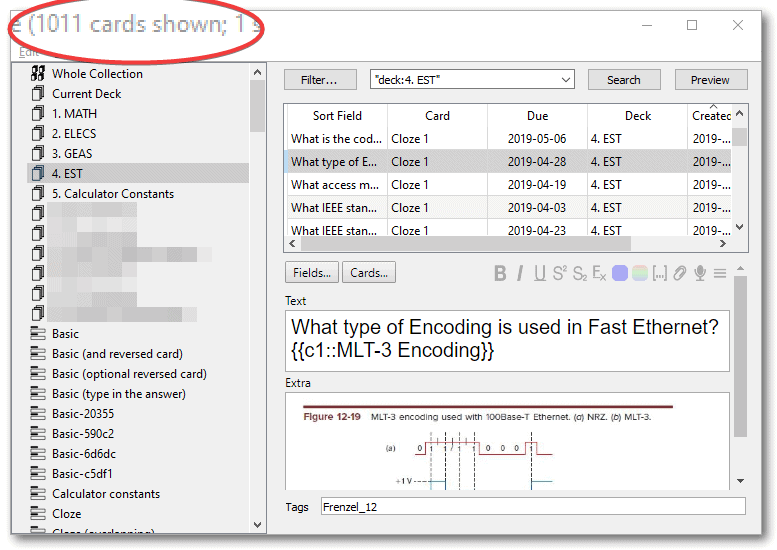Viewport: 777px width, 550px height.
Task: Select the 3. GEAS deck
Action: 72,154
